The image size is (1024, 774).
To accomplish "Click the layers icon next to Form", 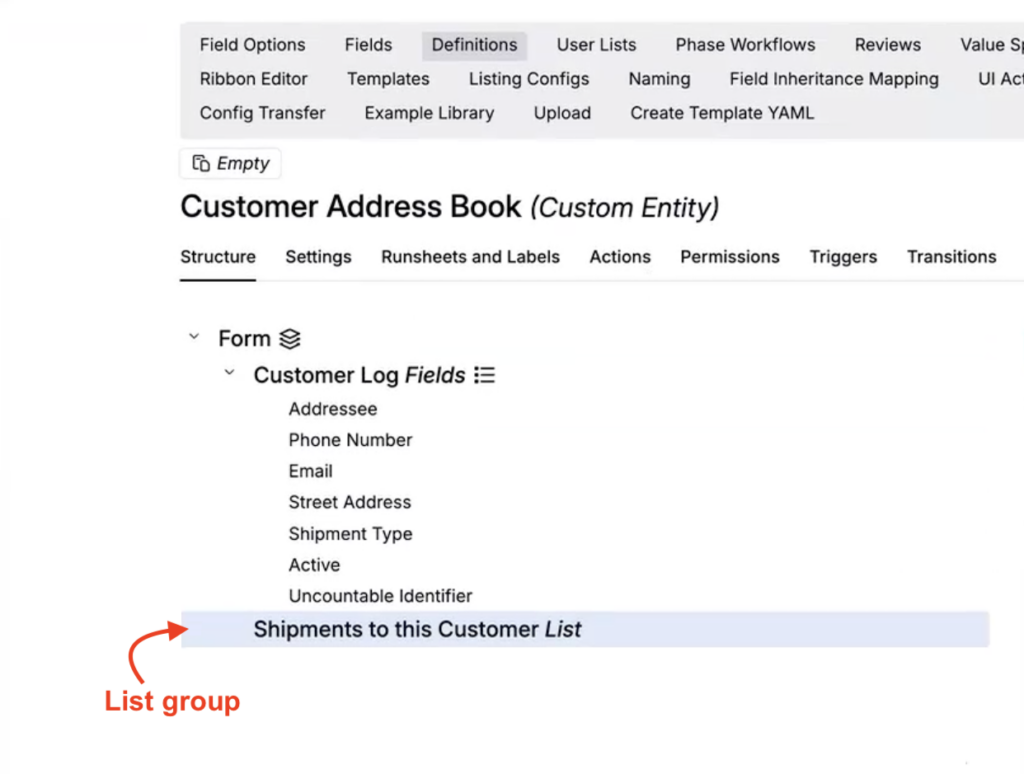I will pyautogui.click(x=290, y=339).
